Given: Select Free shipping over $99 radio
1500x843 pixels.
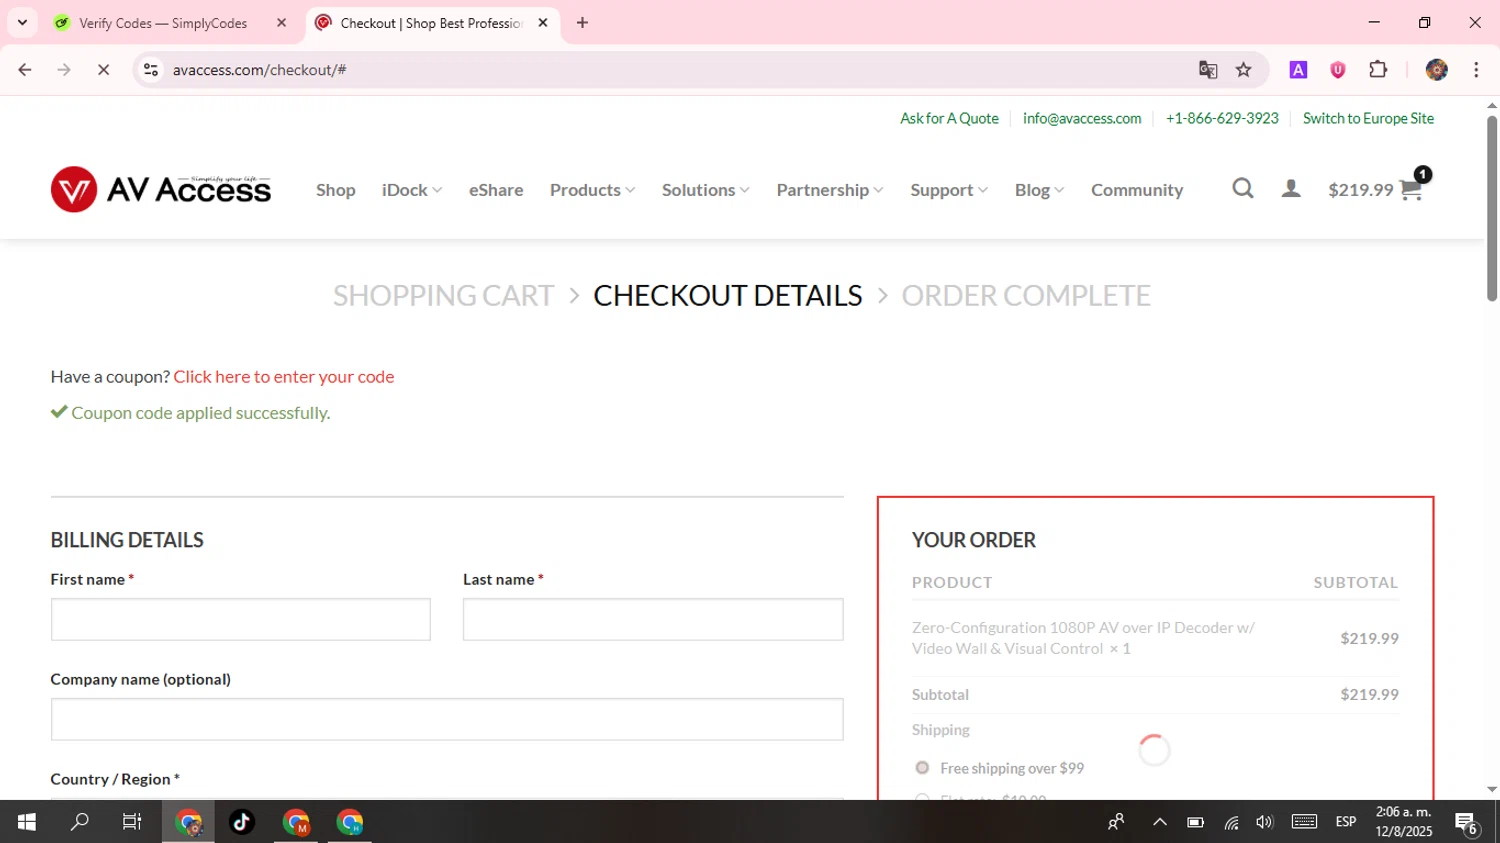Looking at the screenshot, I should pos(922,768).
